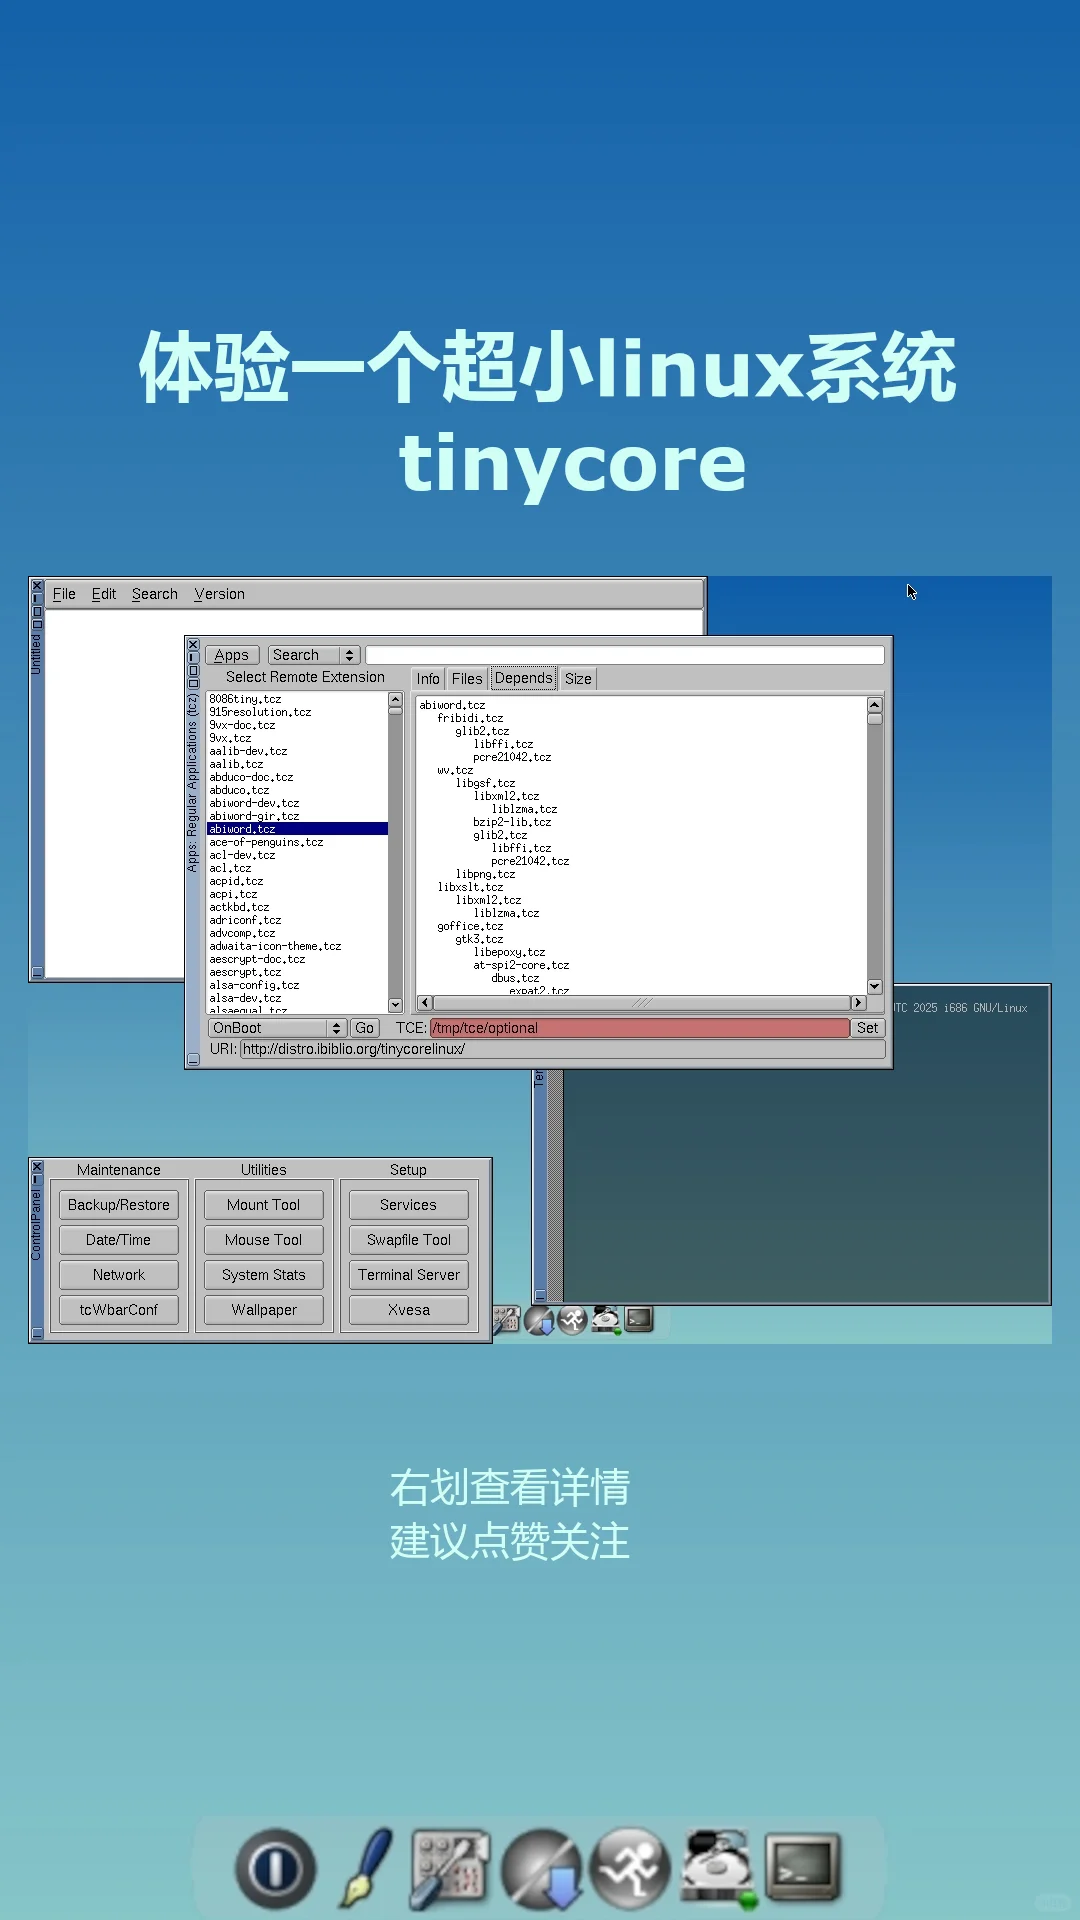Launch the Apps download icon in enlarged dock
The image size is (1080, 1920).
[x=542, y=1868]
